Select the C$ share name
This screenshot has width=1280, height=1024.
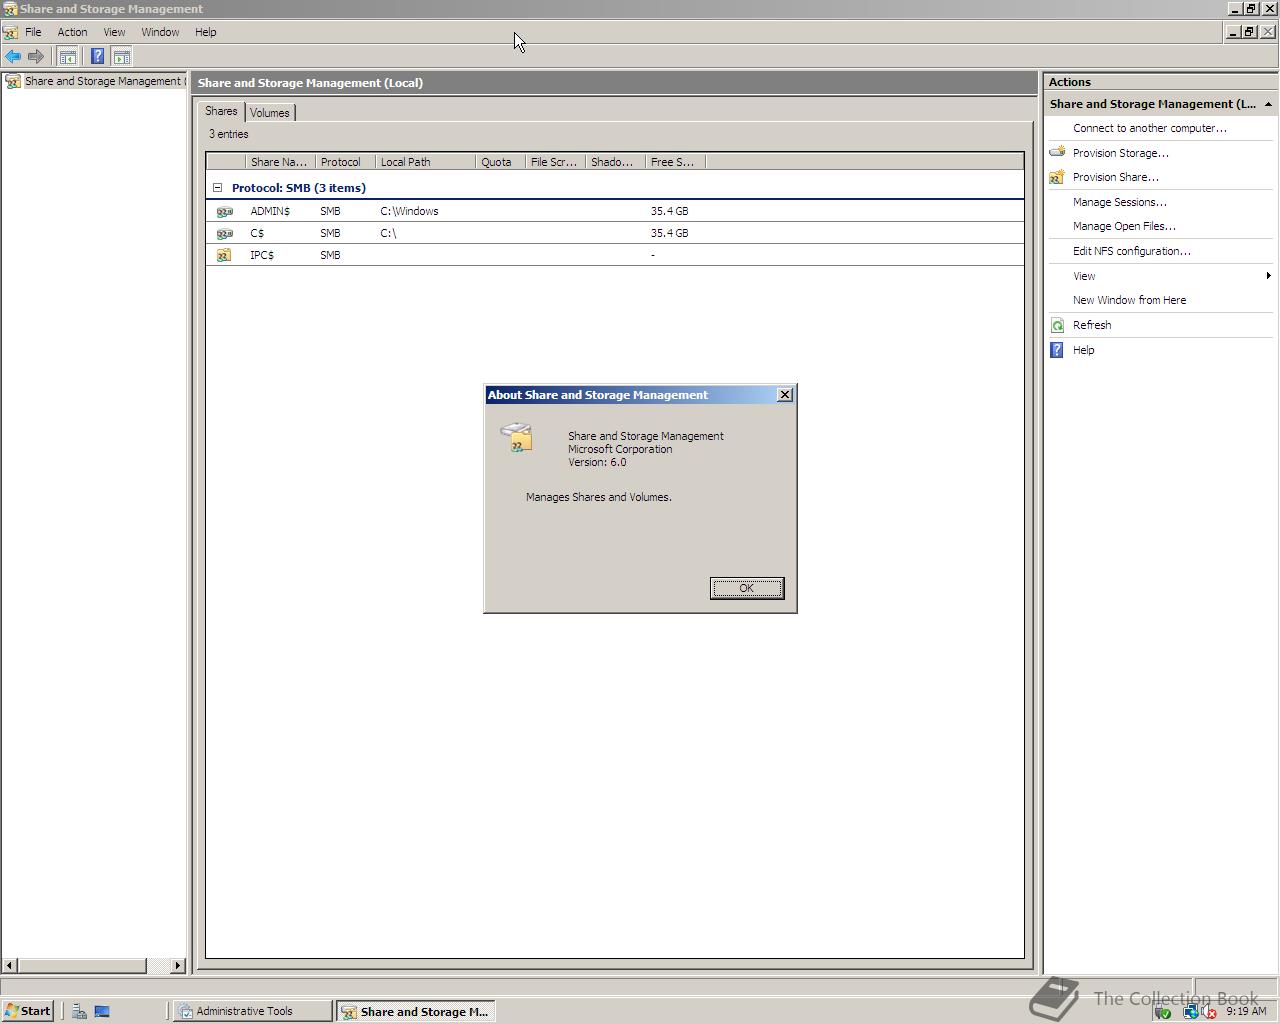(x=257, y=233)
